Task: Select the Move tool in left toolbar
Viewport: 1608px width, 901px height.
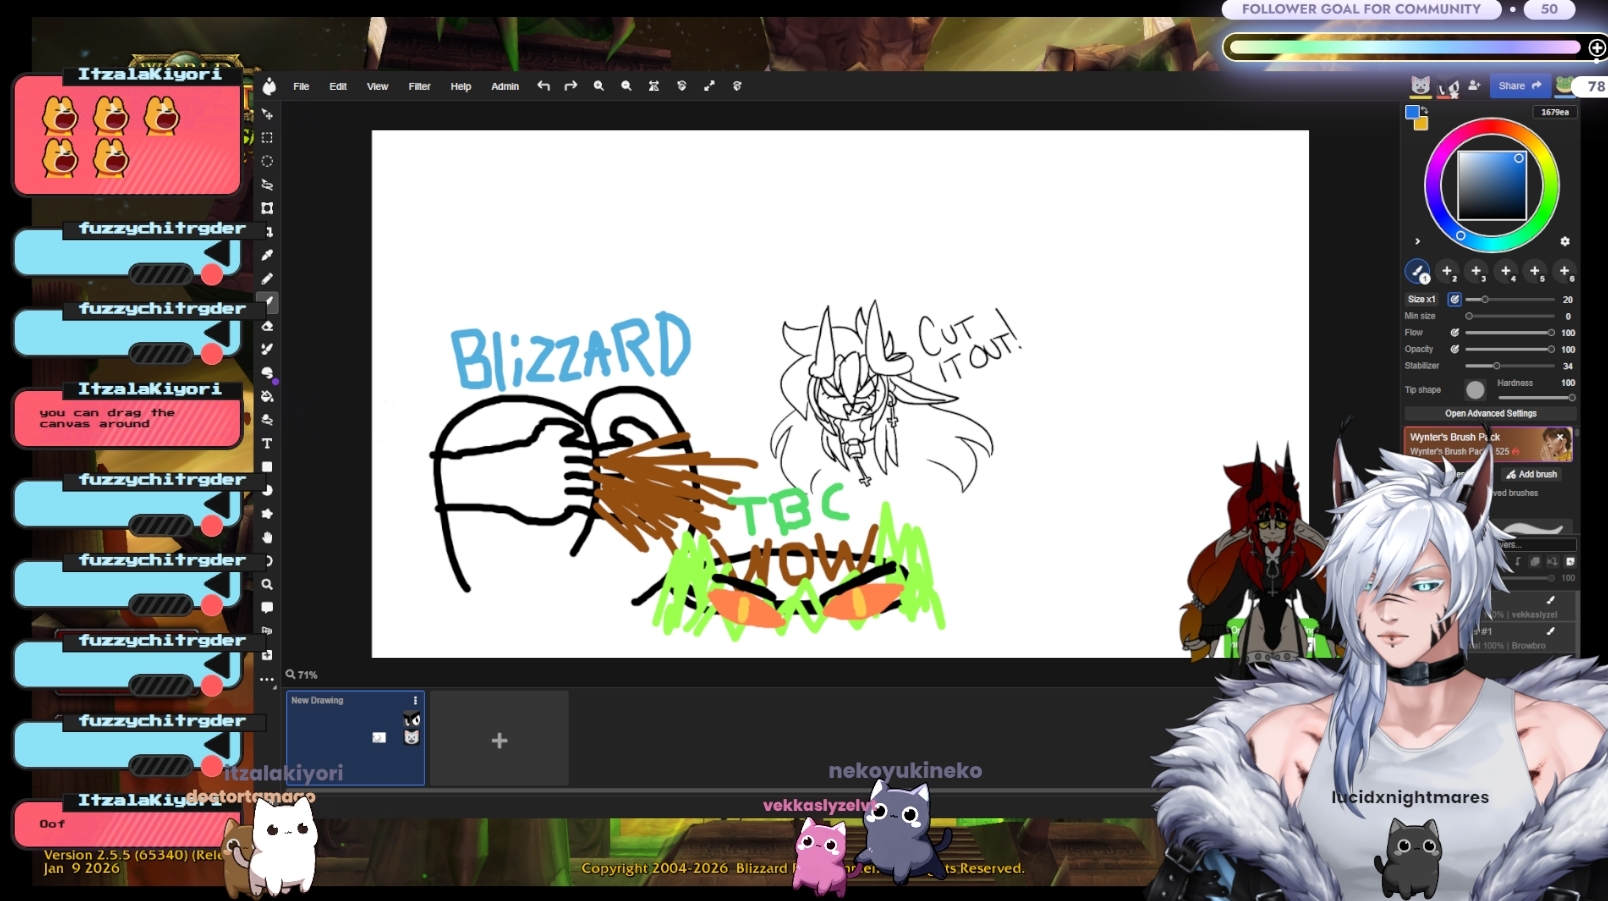Action: tap(267, 114)
